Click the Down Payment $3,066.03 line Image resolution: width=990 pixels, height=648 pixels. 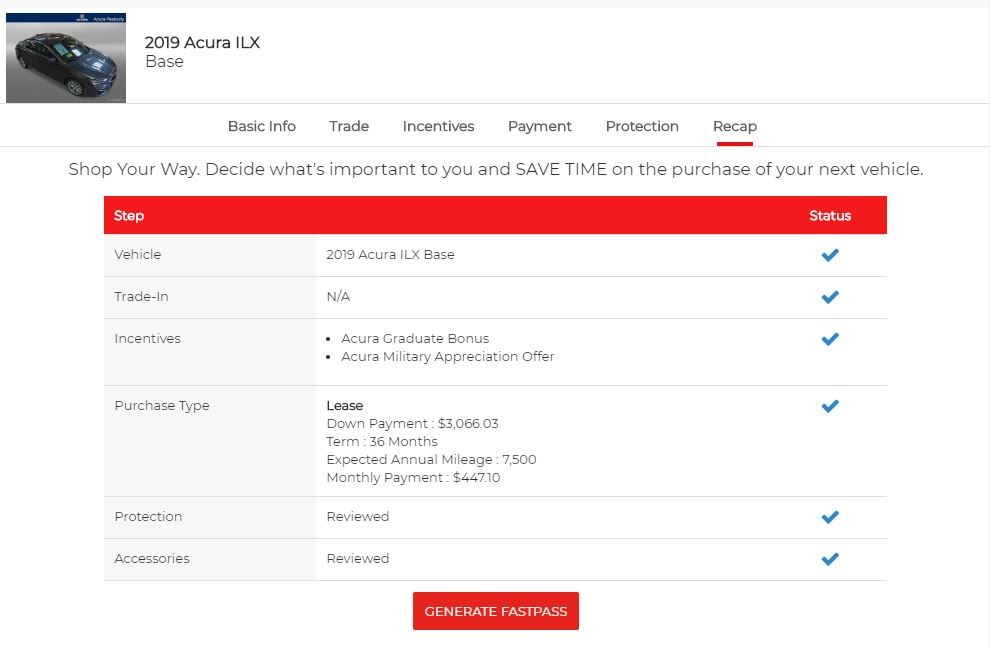point(412,423)
